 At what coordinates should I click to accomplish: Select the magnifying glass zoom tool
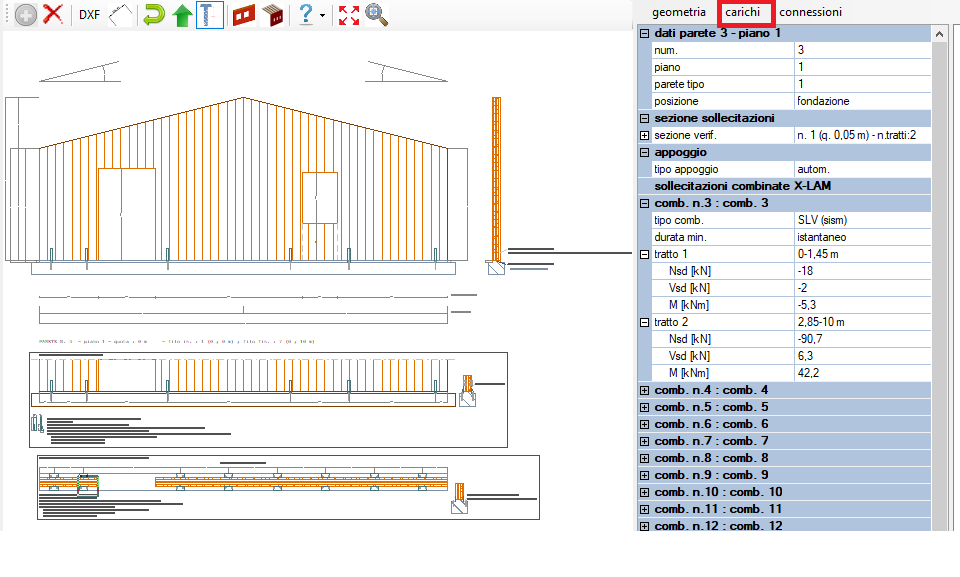[377, 15]
